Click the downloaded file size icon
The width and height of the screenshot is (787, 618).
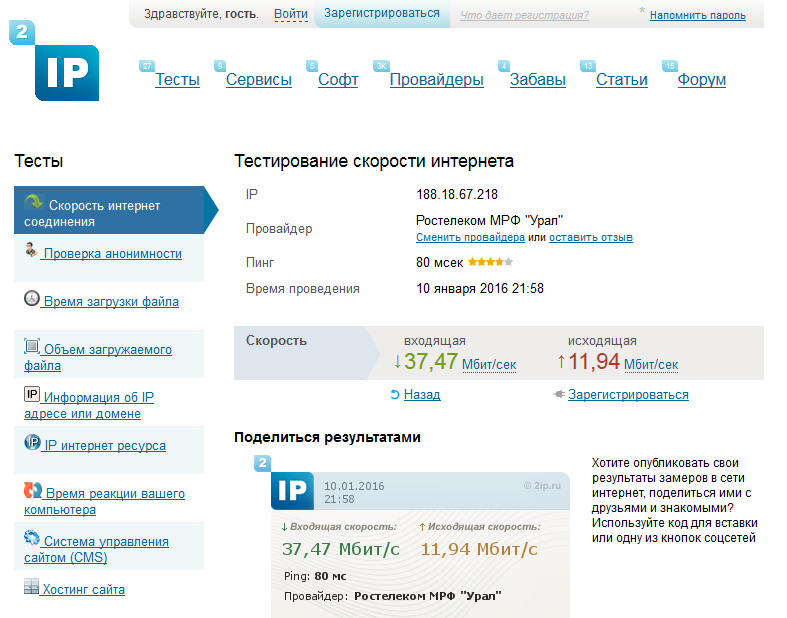pos(32,347)
